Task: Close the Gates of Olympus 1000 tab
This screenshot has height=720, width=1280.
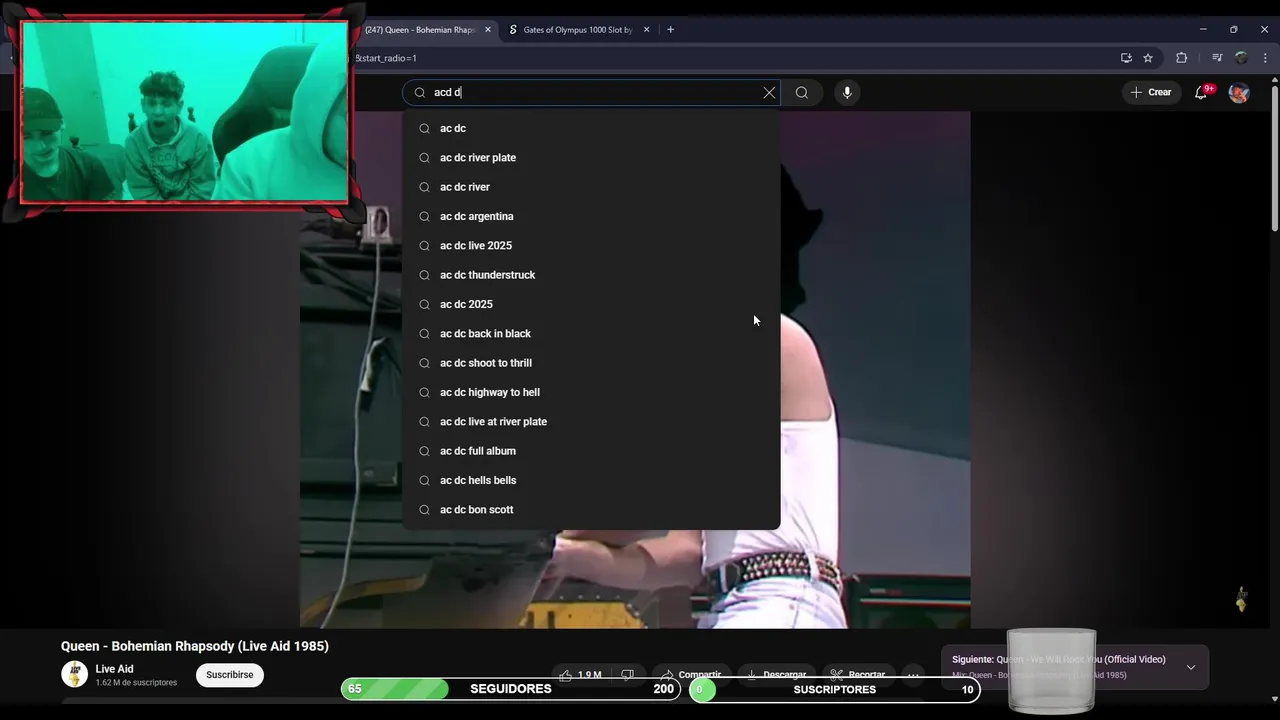Action: (x=646, y=30)
